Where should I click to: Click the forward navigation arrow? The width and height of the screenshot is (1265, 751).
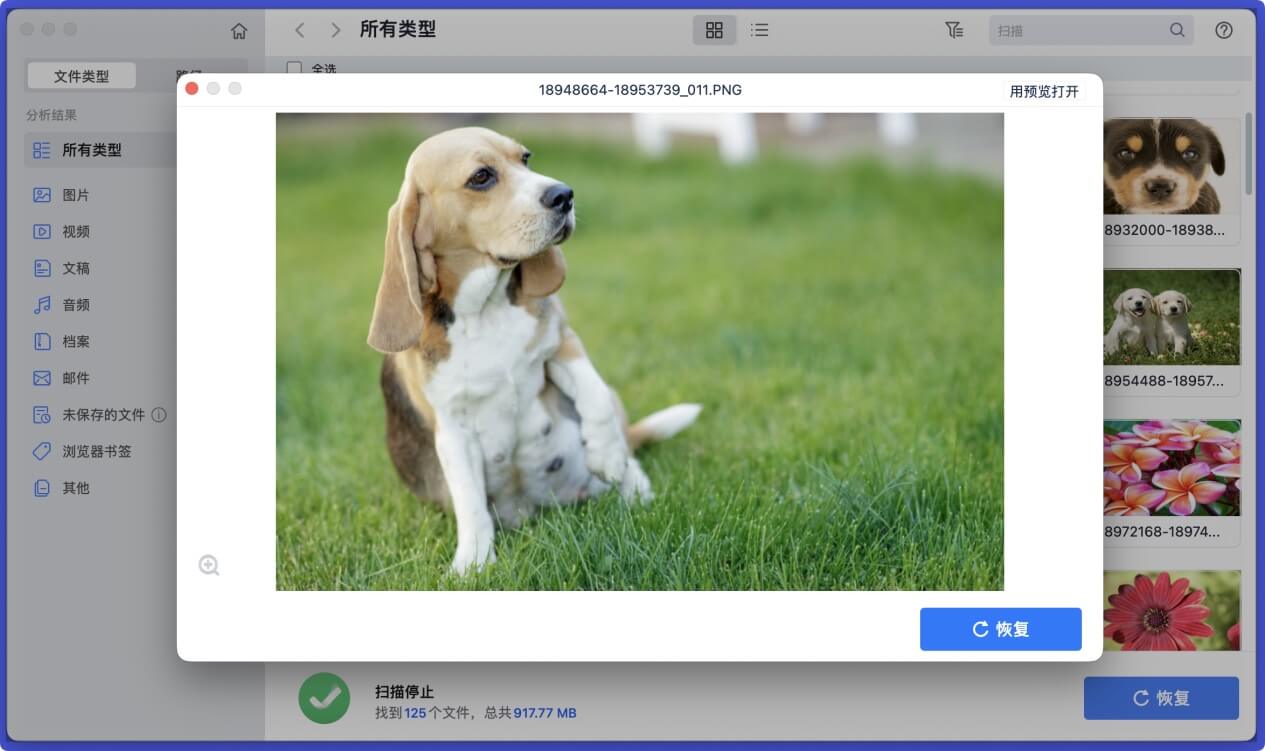point(335,30)
